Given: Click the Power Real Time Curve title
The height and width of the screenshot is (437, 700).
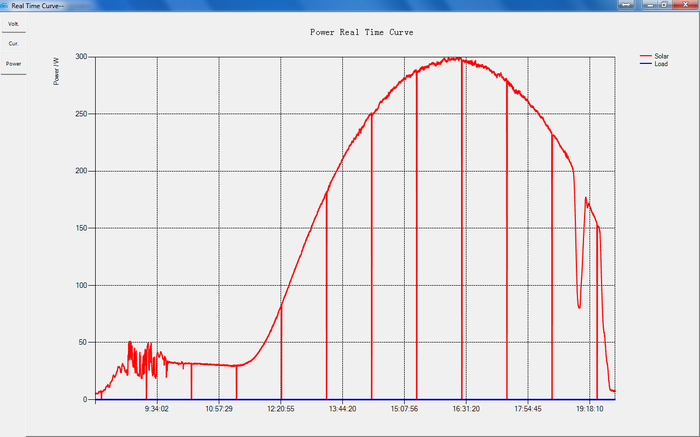Looking at the screenshot, I should (363, 32).
